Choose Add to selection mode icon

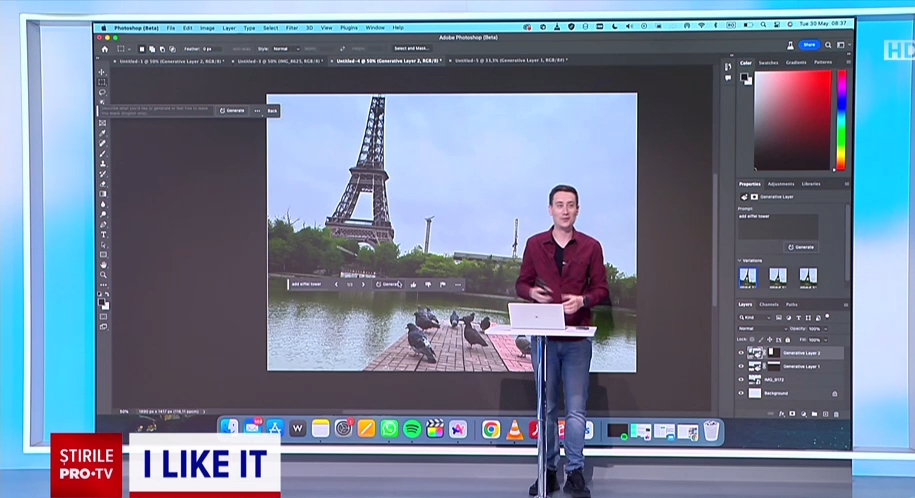point(152,49)
